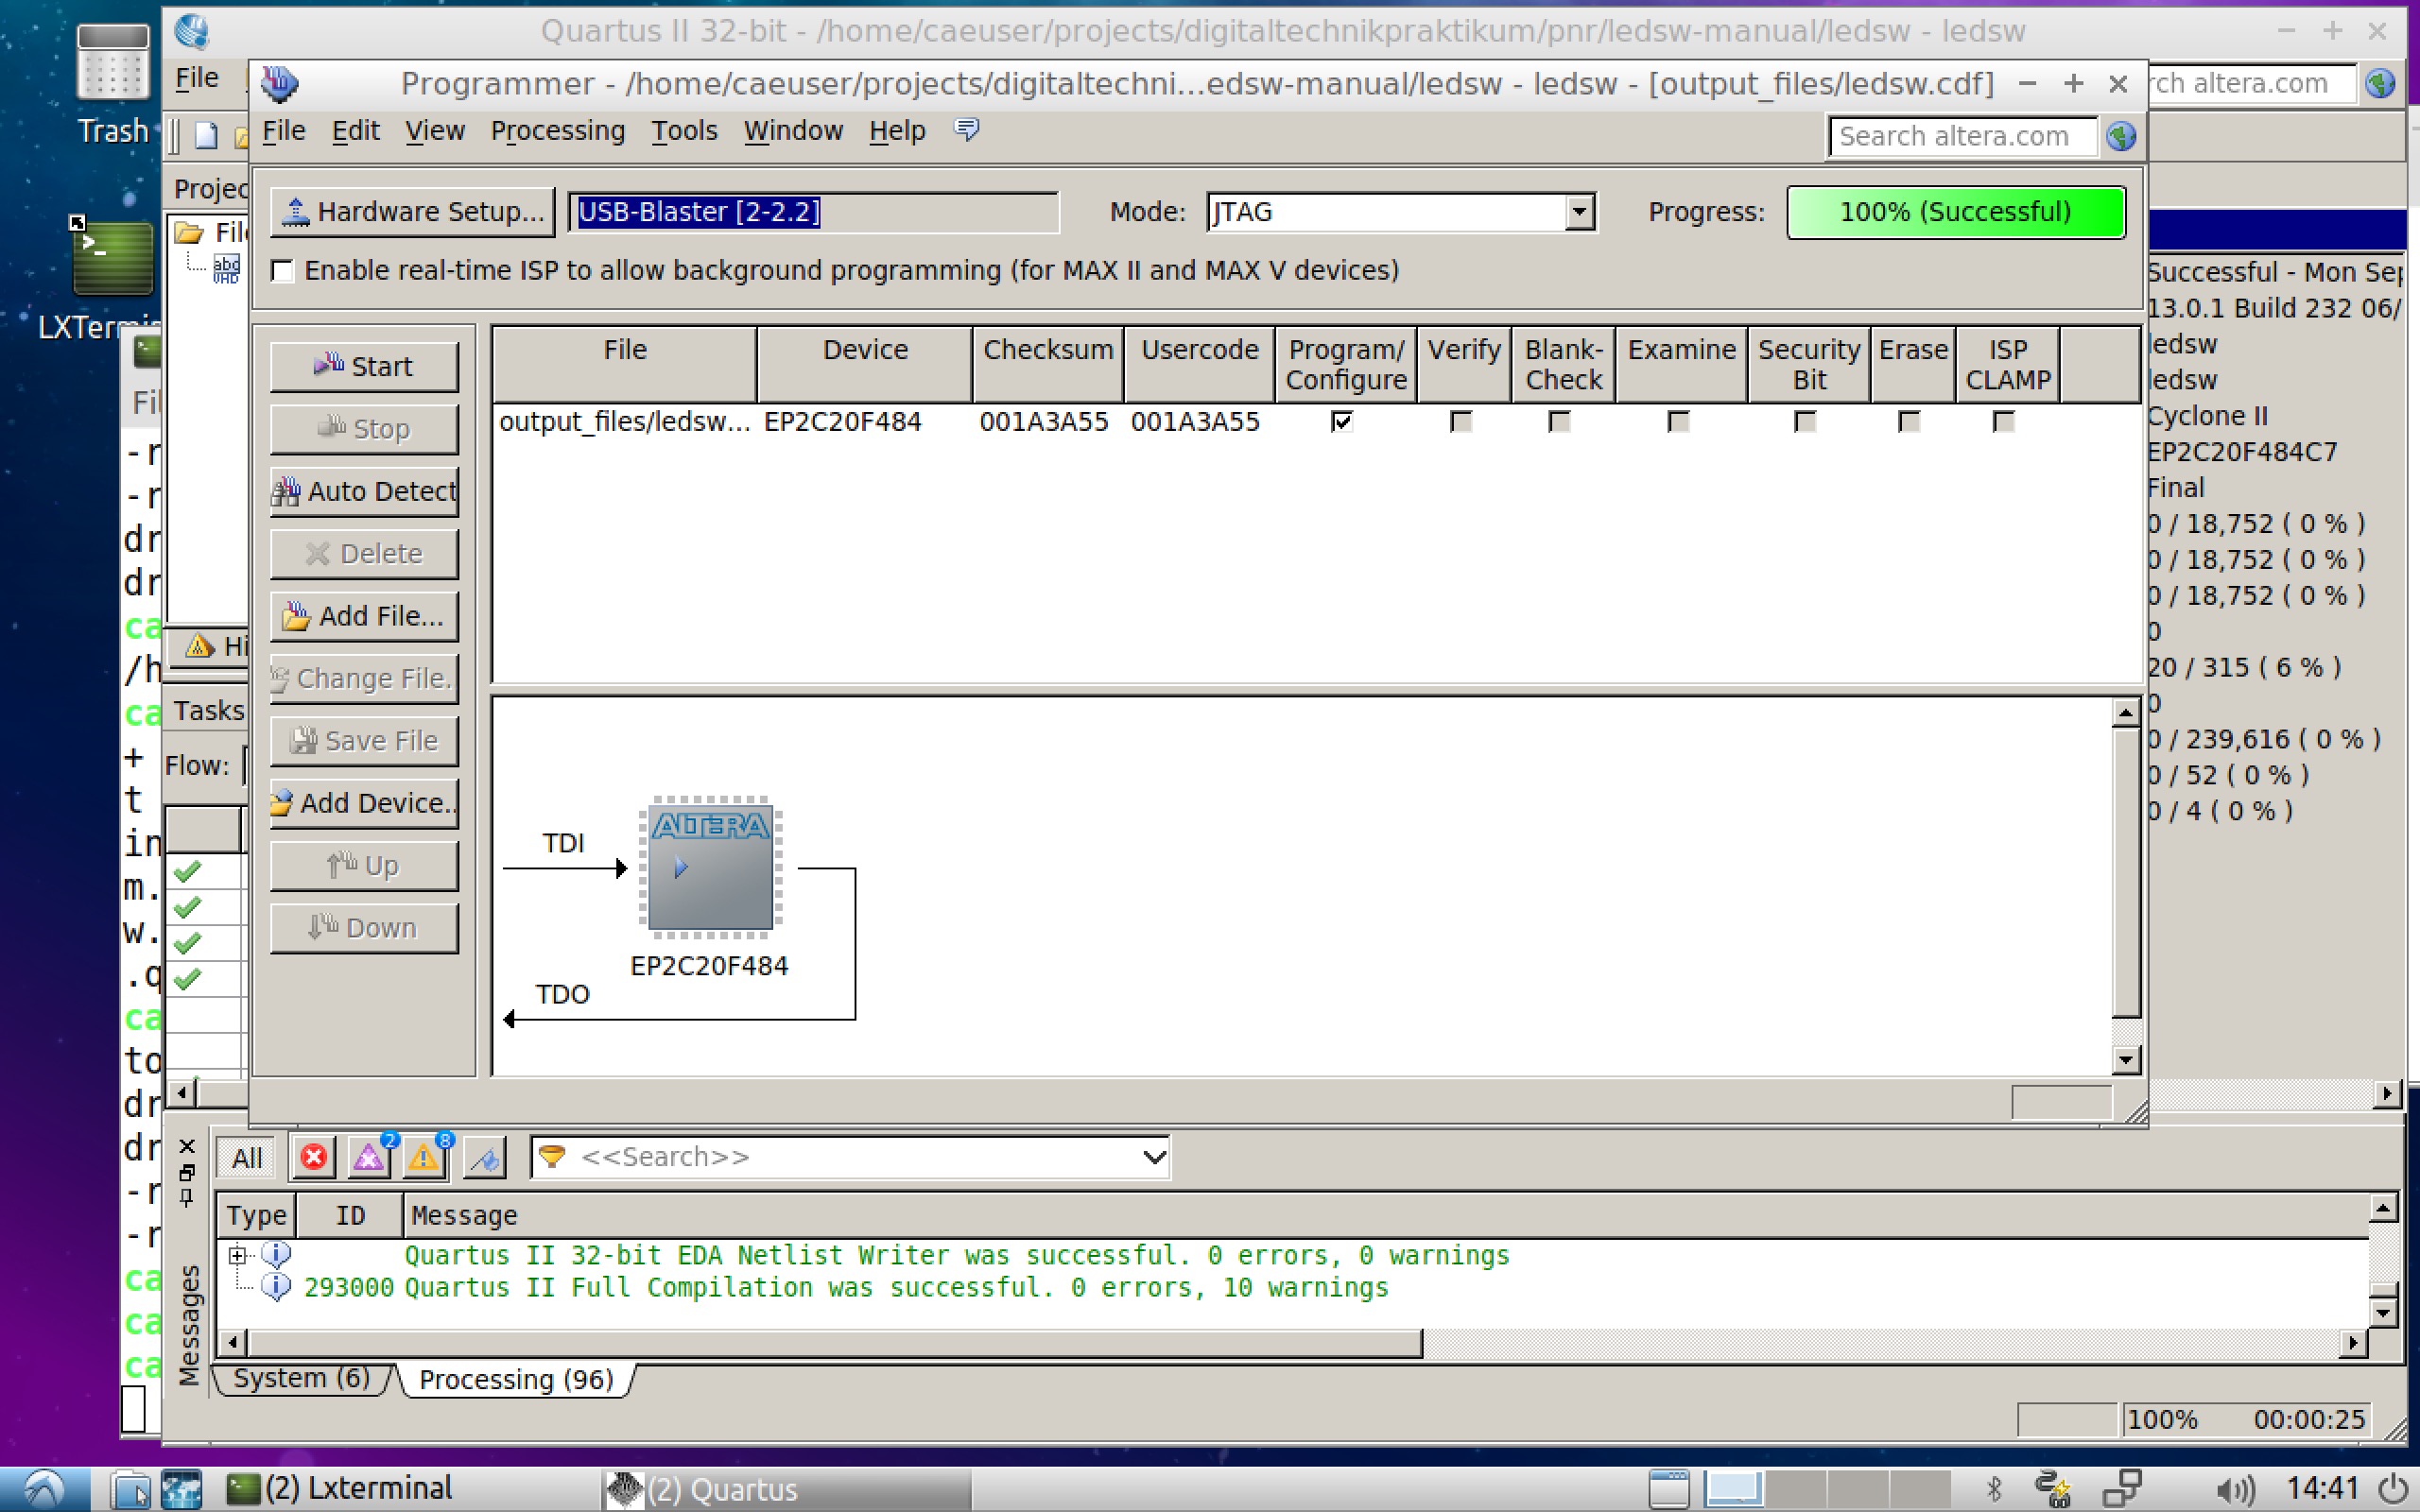2420x1512 pixels.
Task: Switch to System (6) messages tab
Action: pyautogui.click(x=301, y=1378)
